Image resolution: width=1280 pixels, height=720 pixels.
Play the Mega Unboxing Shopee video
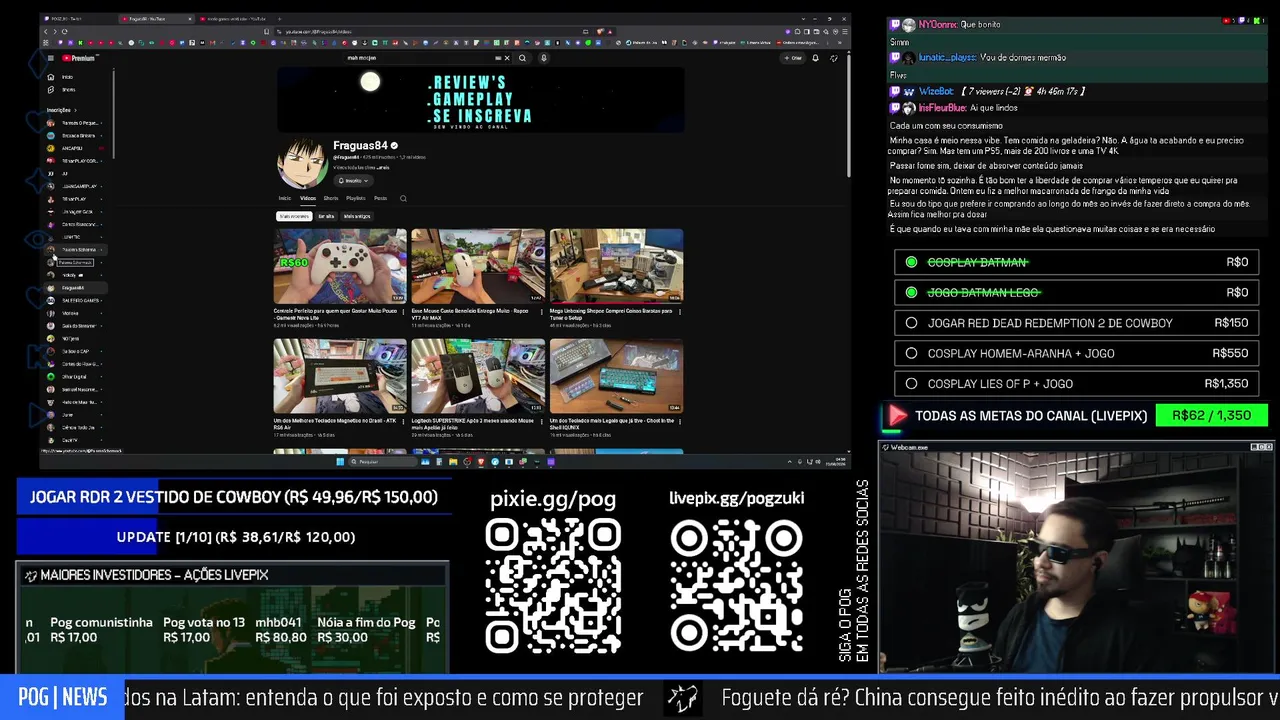pos(616,265)
